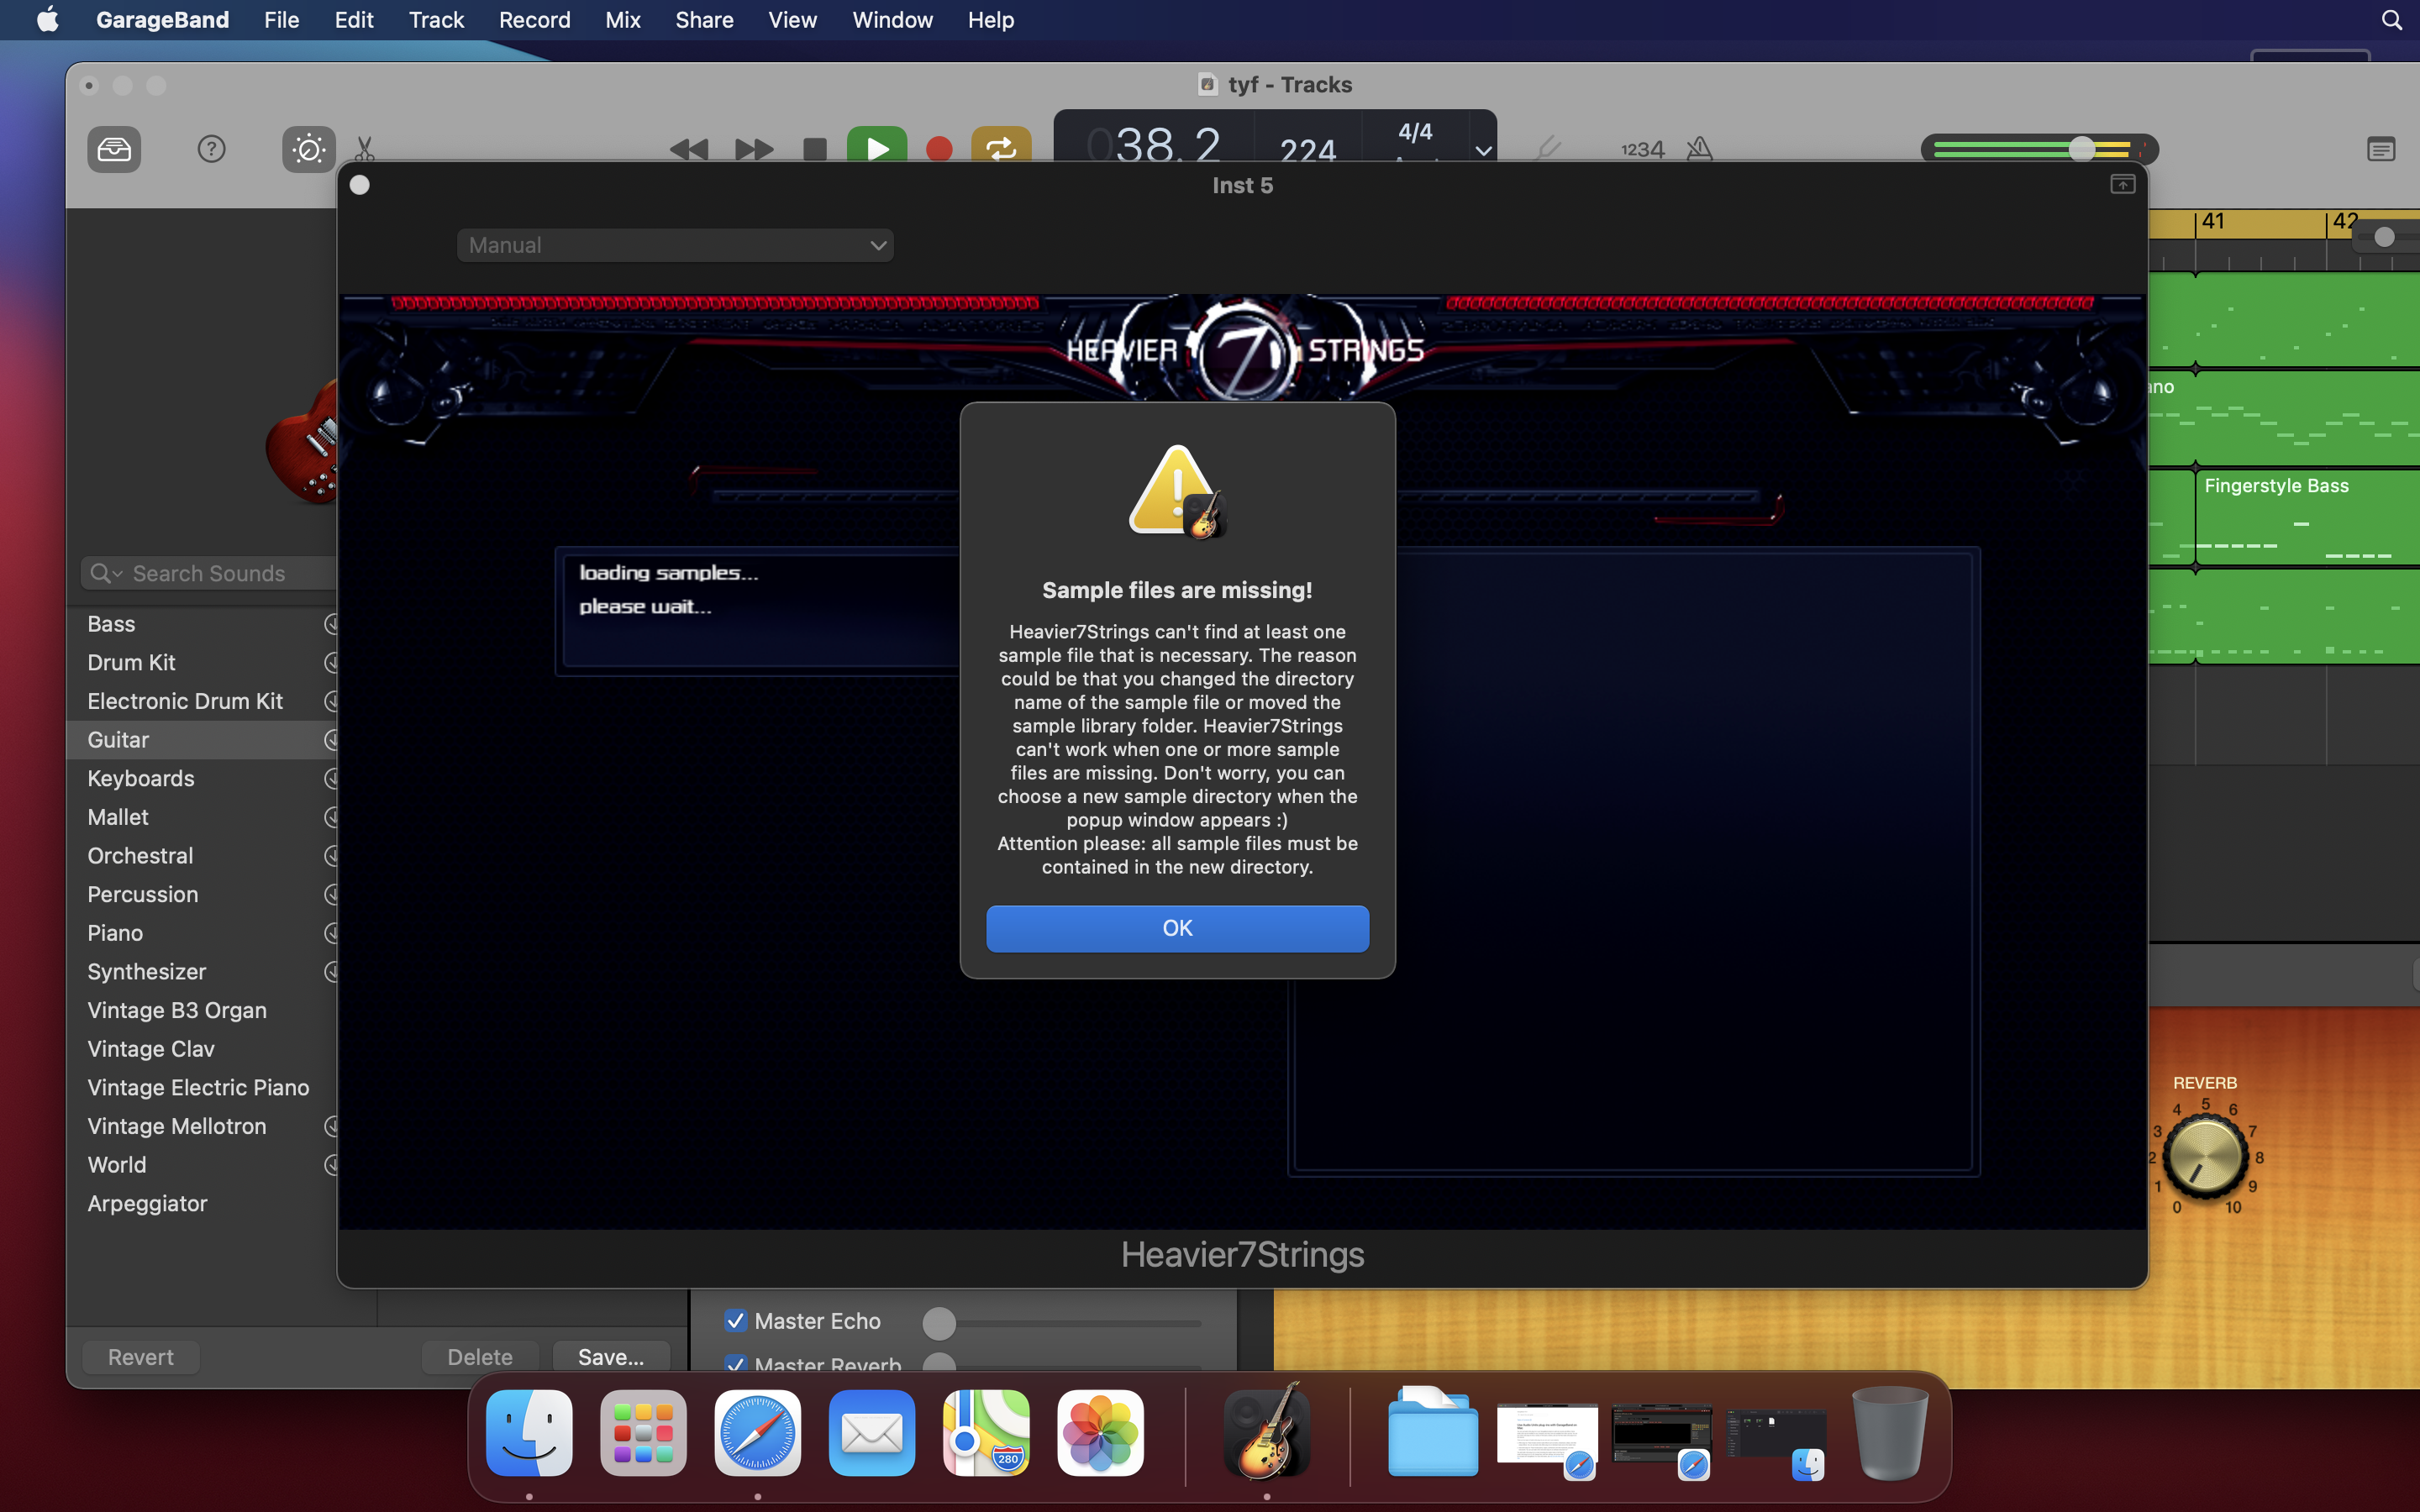The width and height of the screenshot is (2420, 1512).
Task: Select Guitar category in sound browser
Action: click(117, 738)
